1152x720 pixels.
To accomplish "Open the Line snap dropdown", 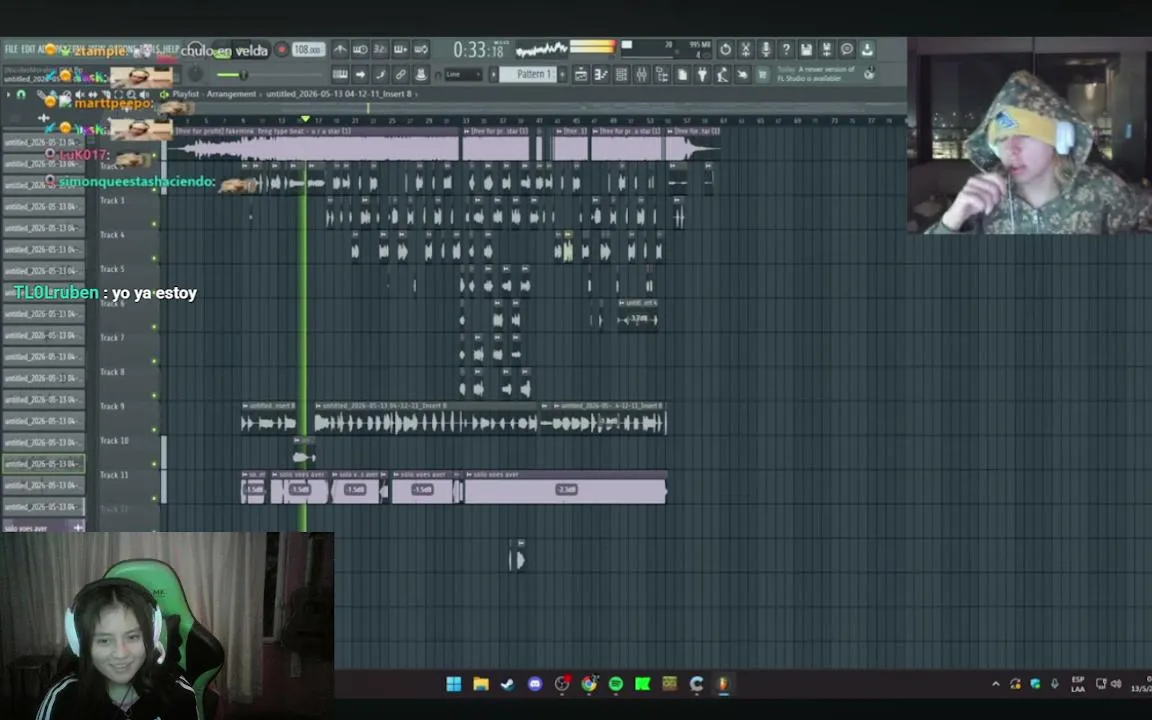I will (463, 74).
